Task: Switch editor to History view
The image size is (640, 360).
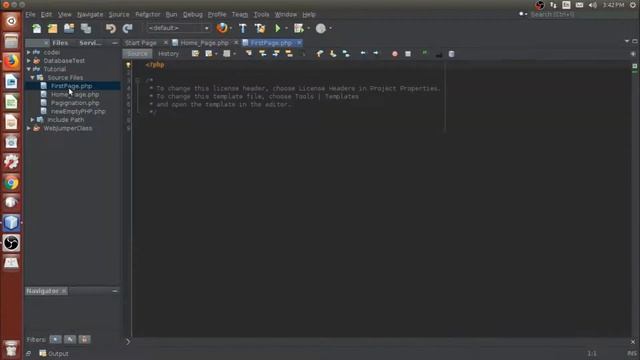Action: (x=168, y=53)
